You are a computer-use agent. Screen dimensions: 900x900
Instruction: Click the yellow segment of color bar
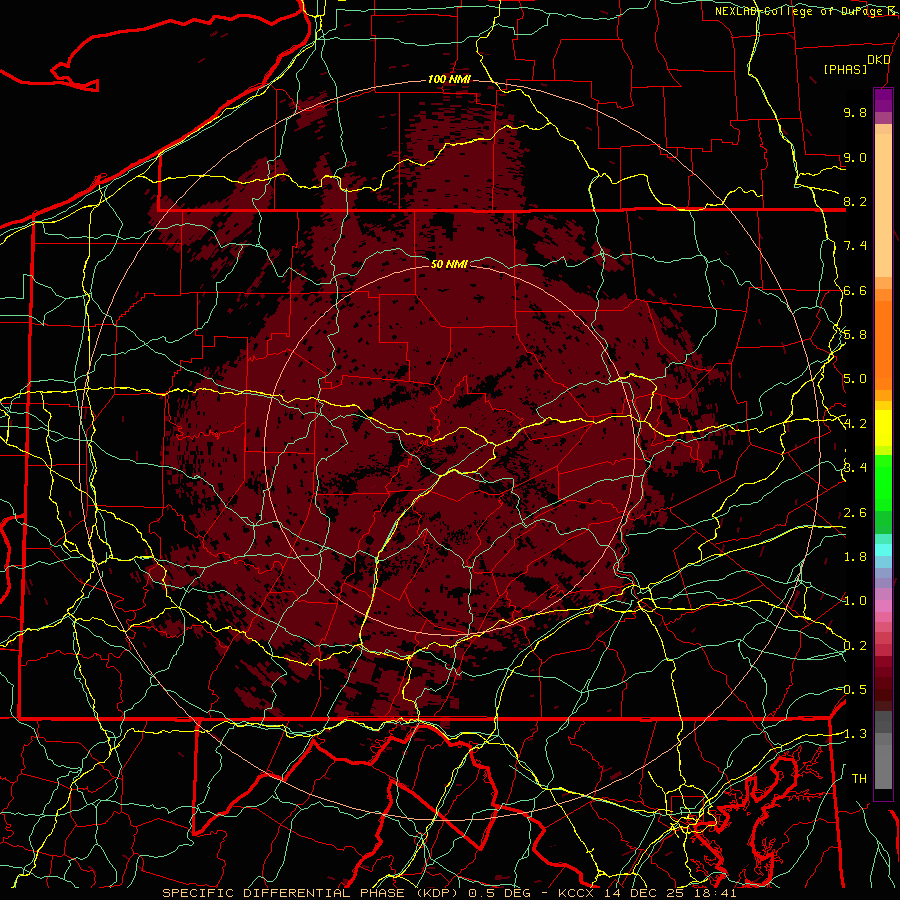[x=883, y=428]
